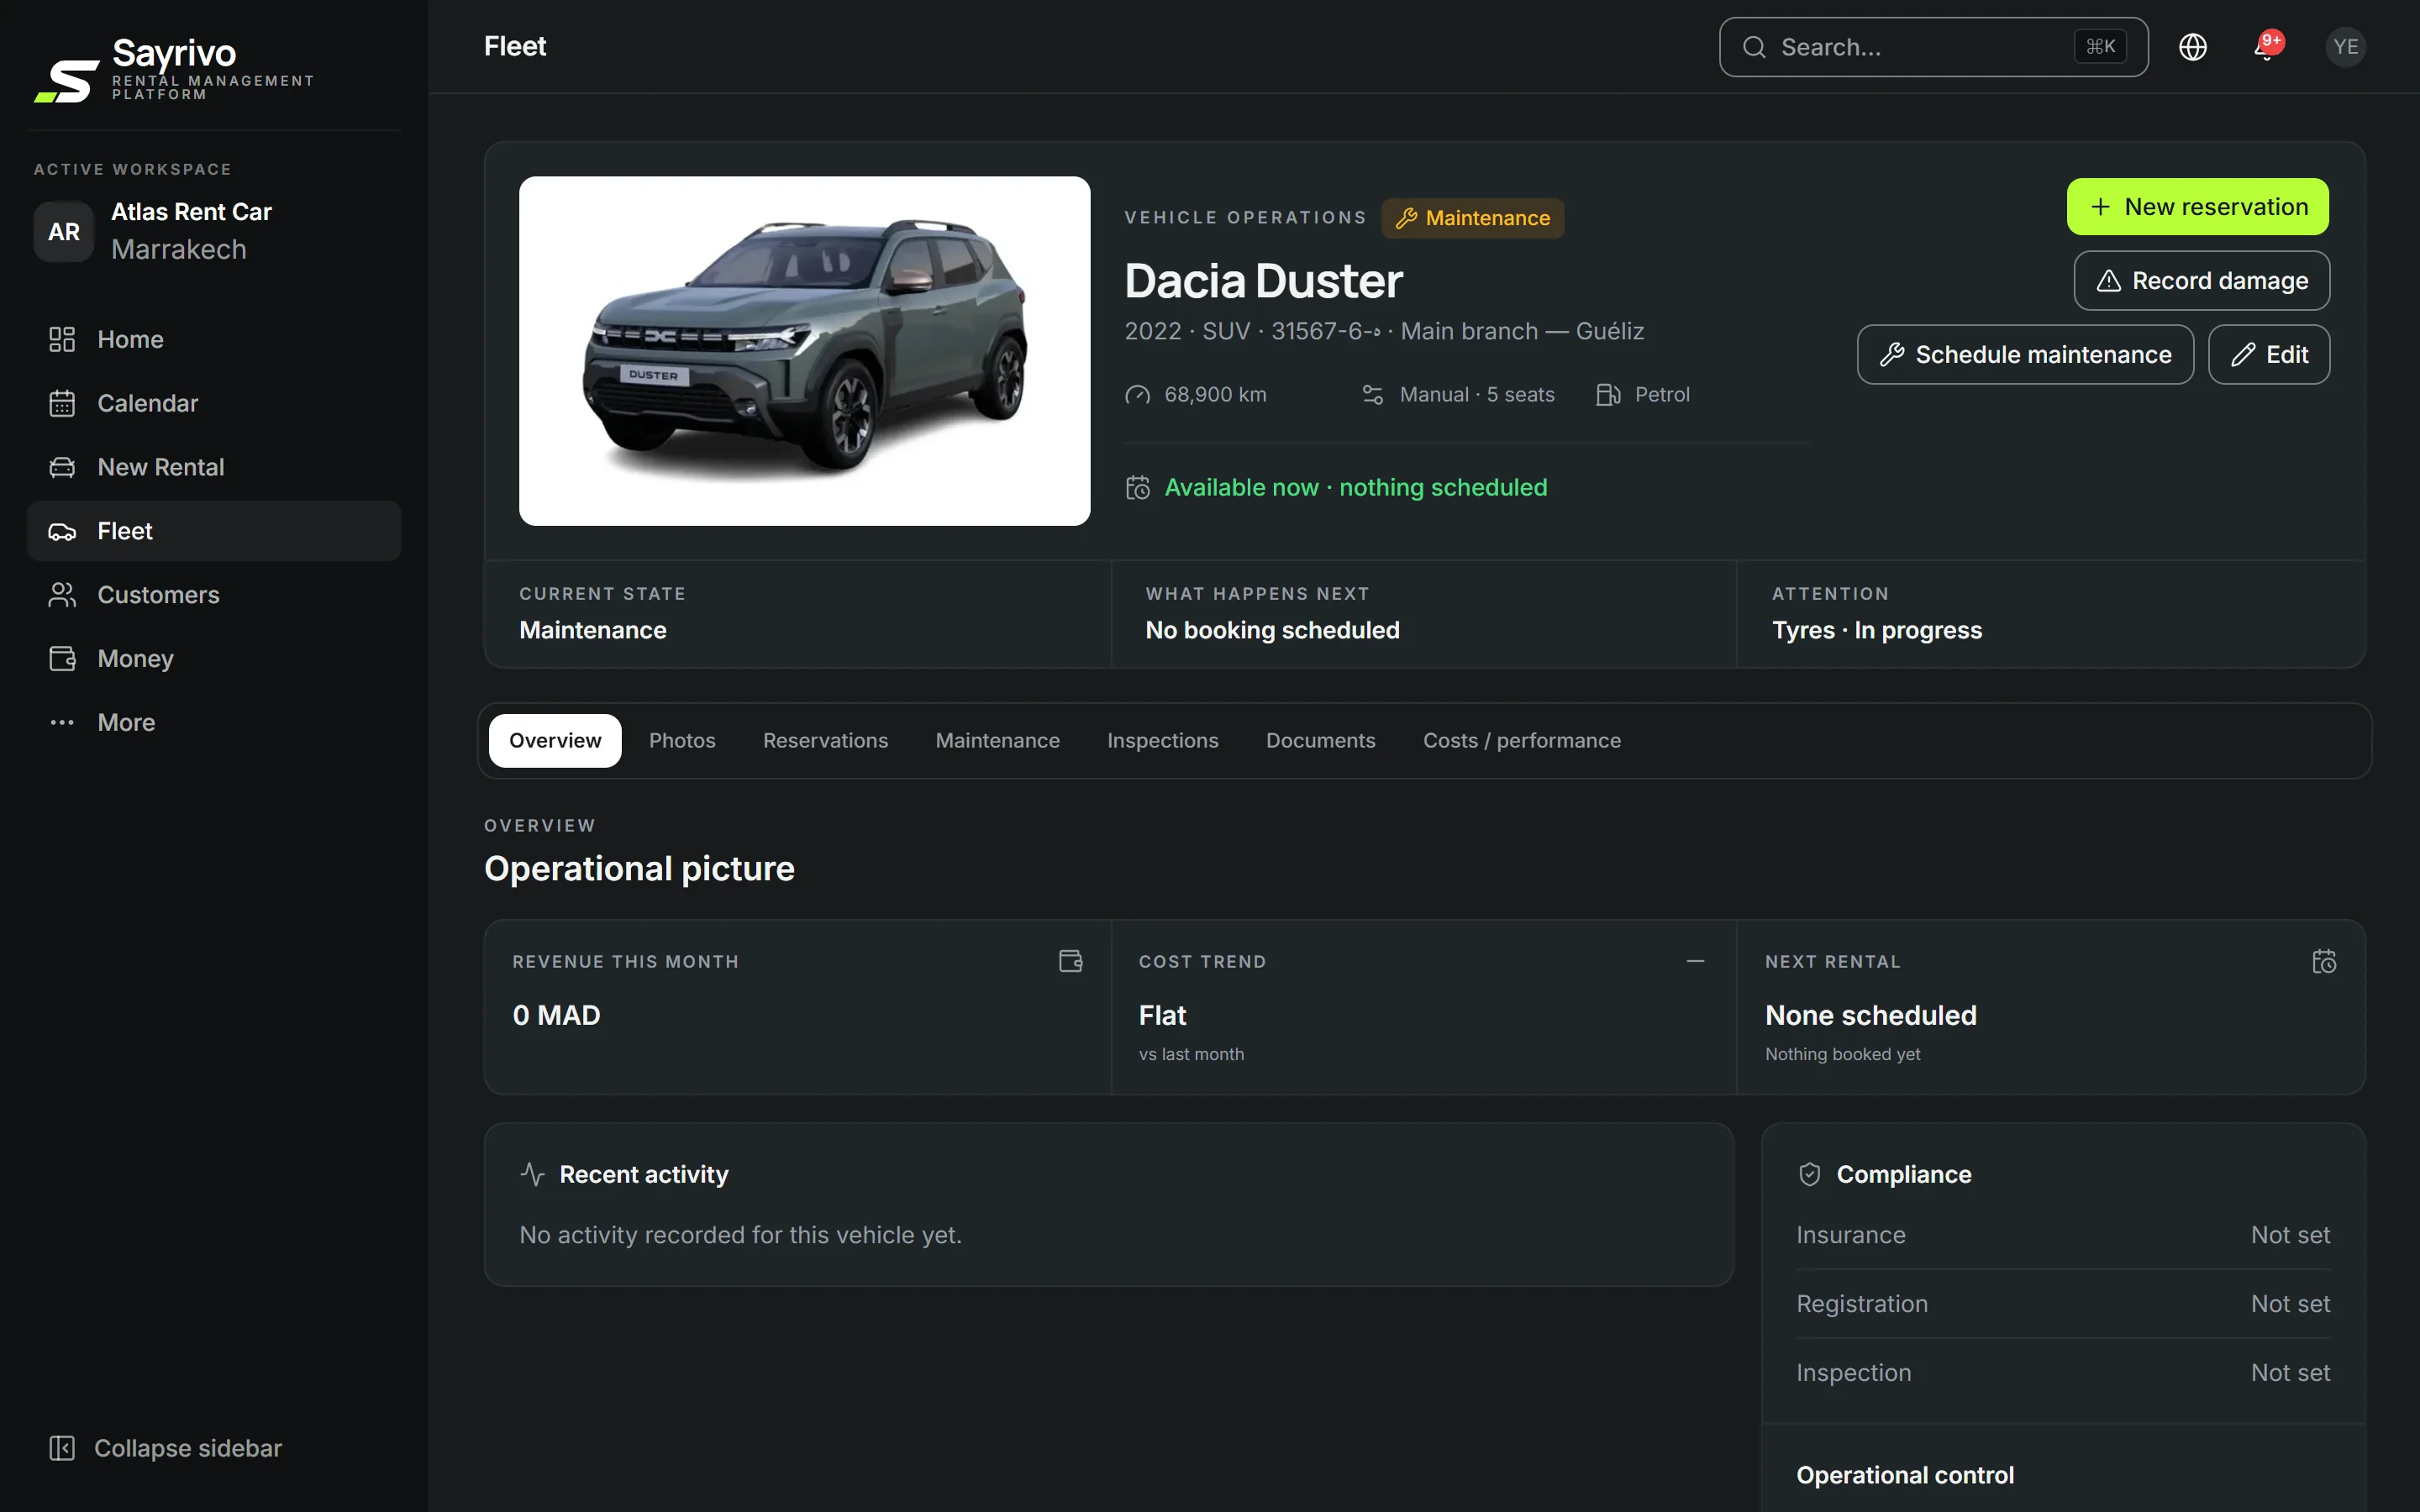Click 'Available now · nothing scheduled' status

click(x=1355, y=487)
